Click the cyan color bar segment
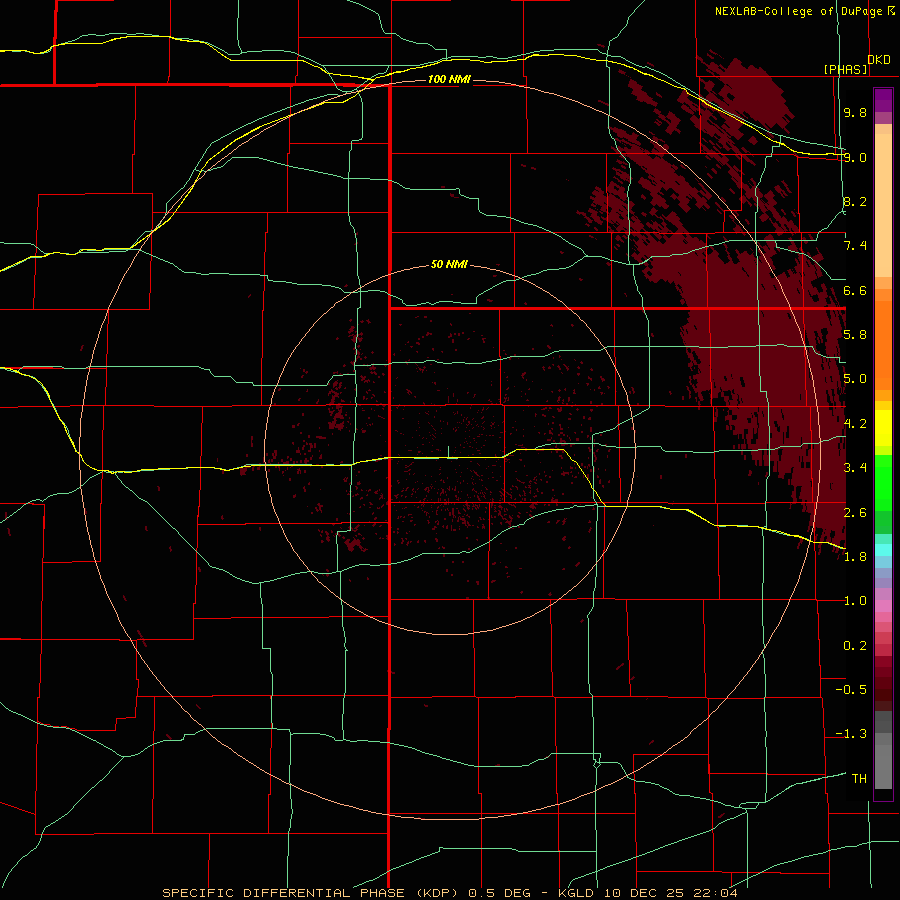This screenshot has width=900, height=900. coord(883,549)
